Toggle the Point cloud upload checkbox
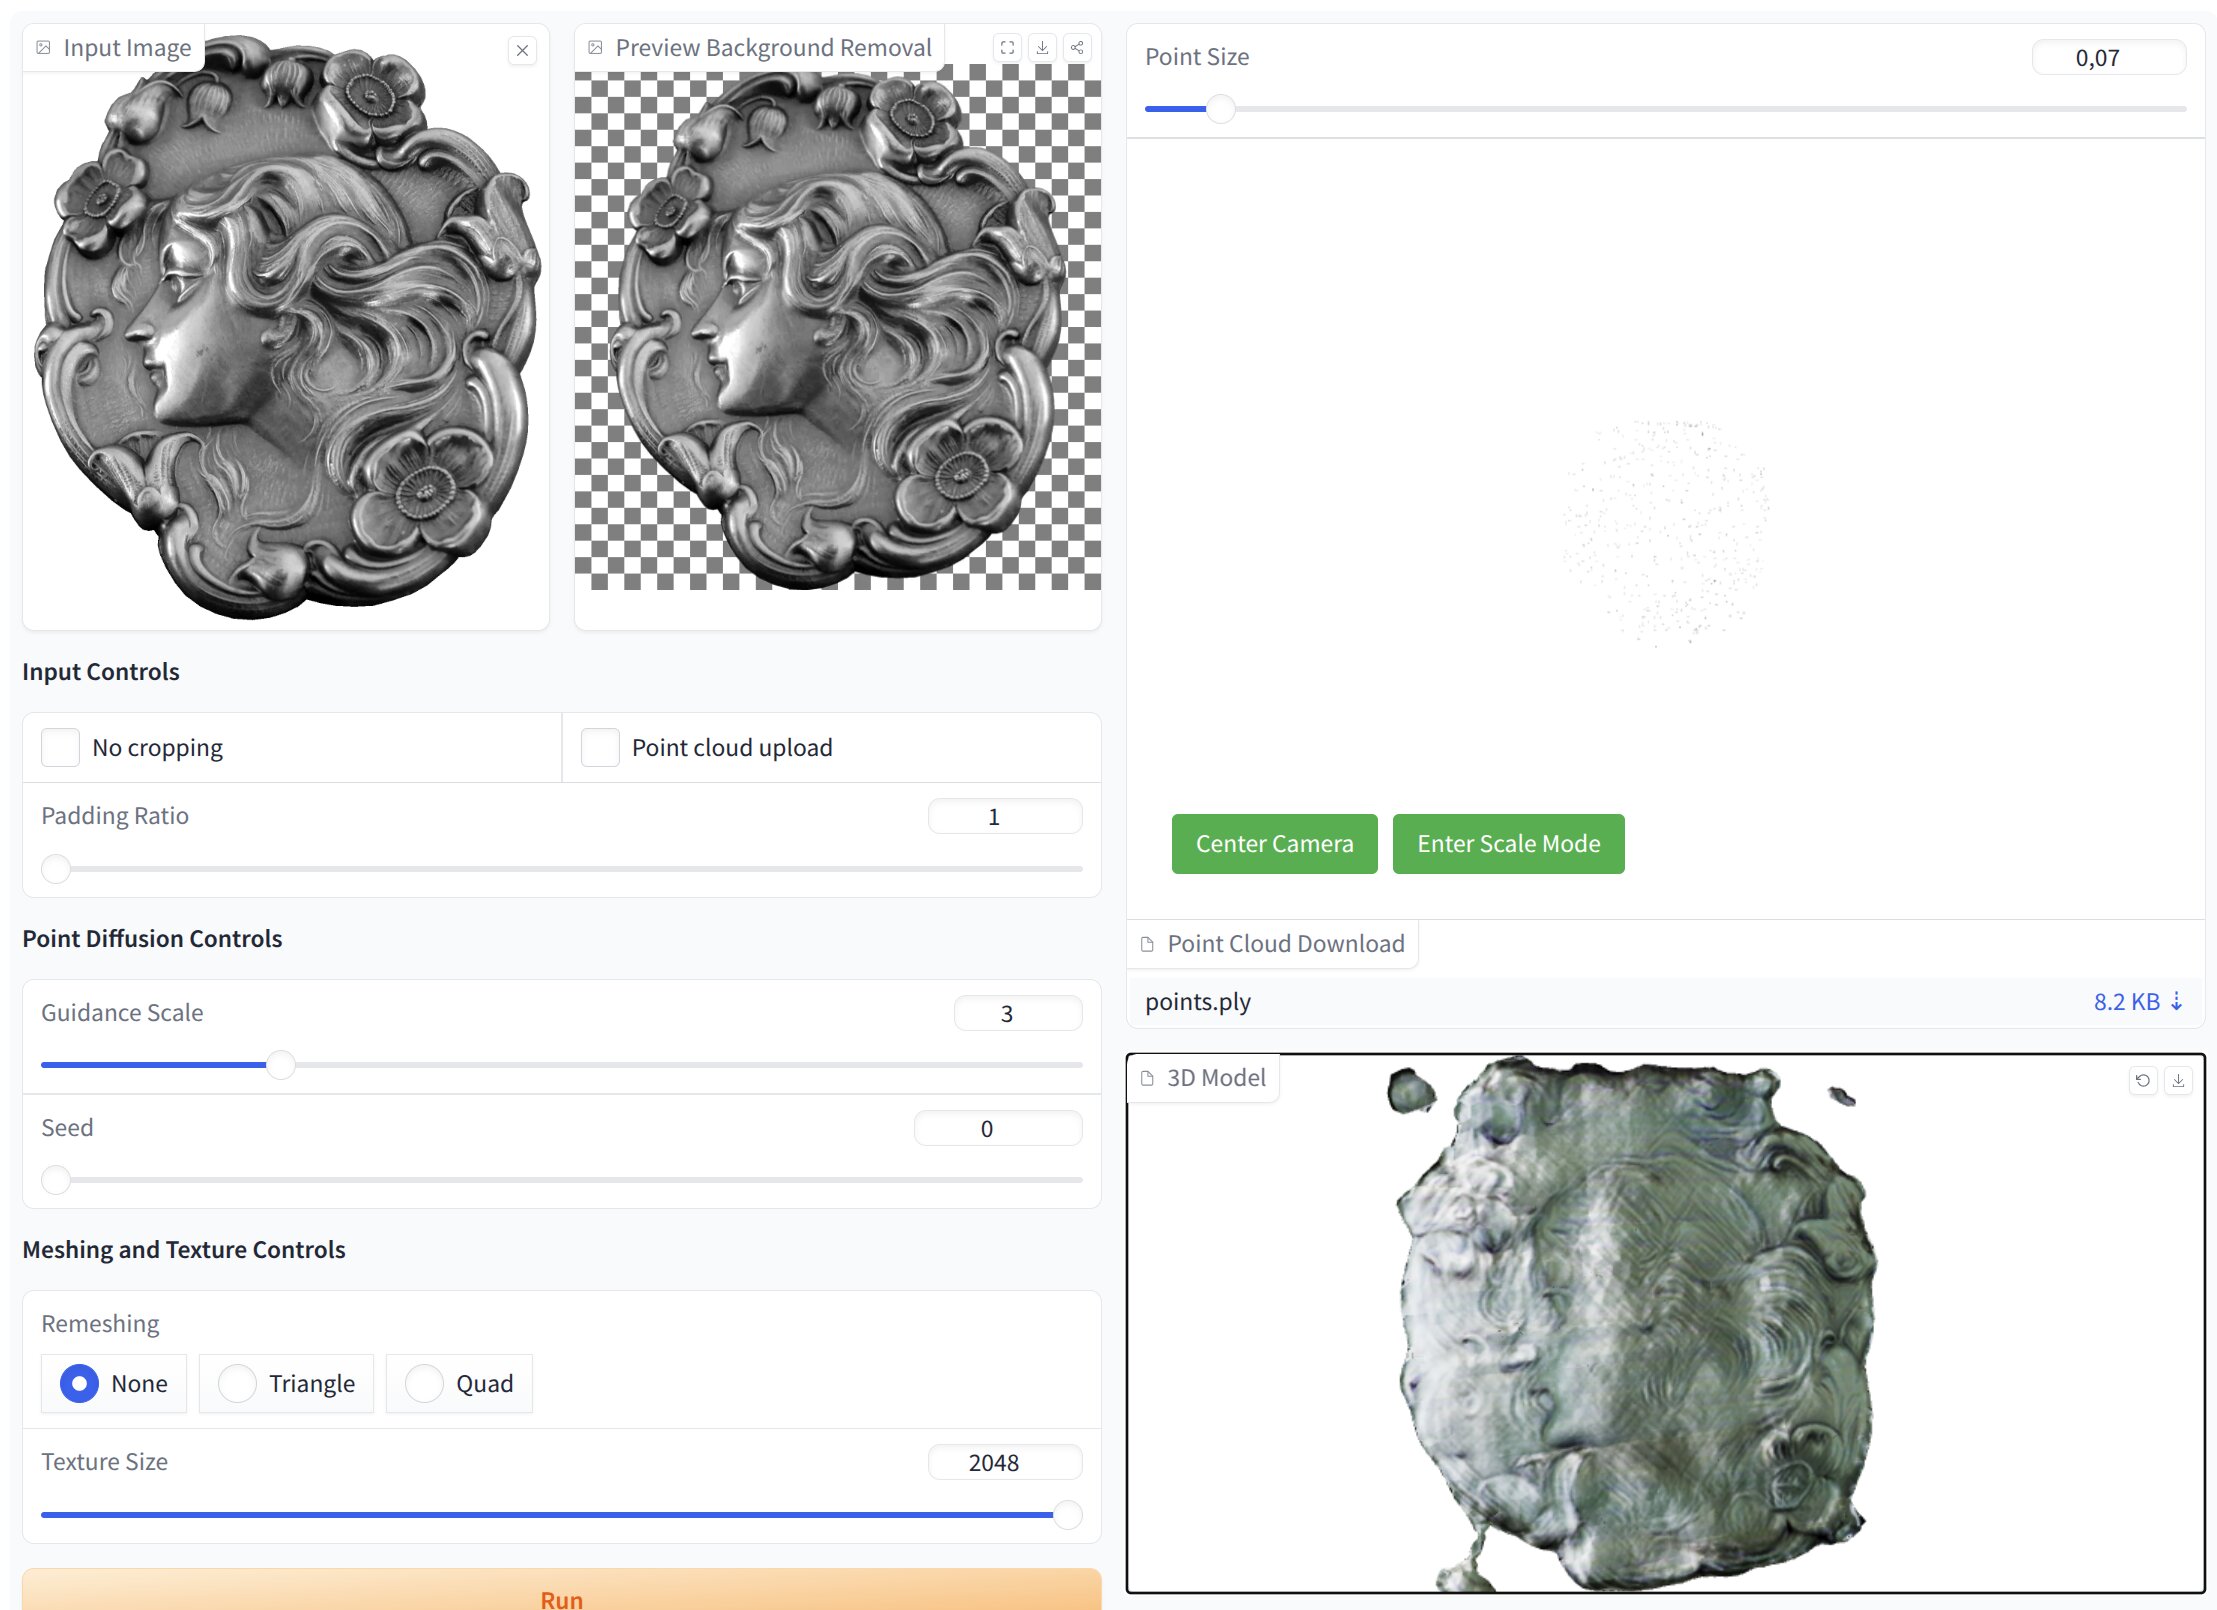This screenshot has height=1610, width=2217. [600, 747]
